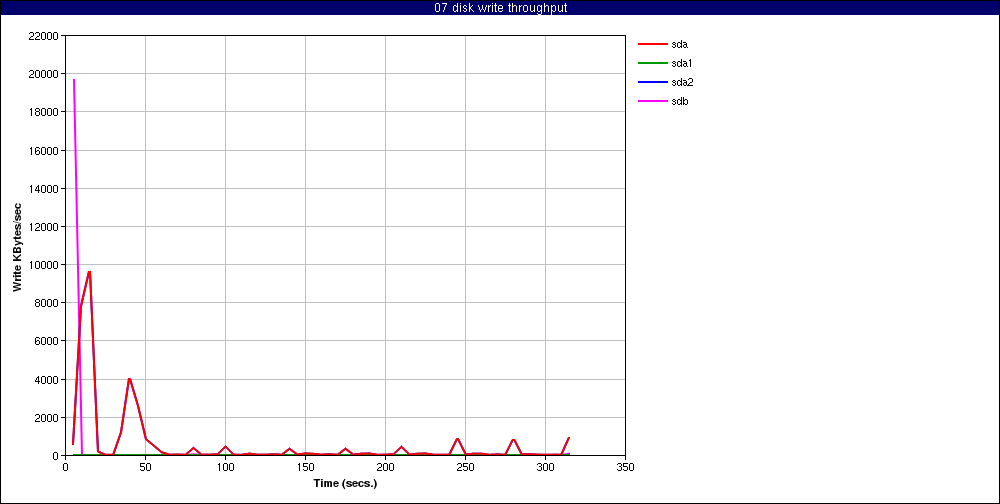This screenshot has width=1000, height=504.
Task: Click the 6000 y-axis tick label
Action: pos(47,341)
